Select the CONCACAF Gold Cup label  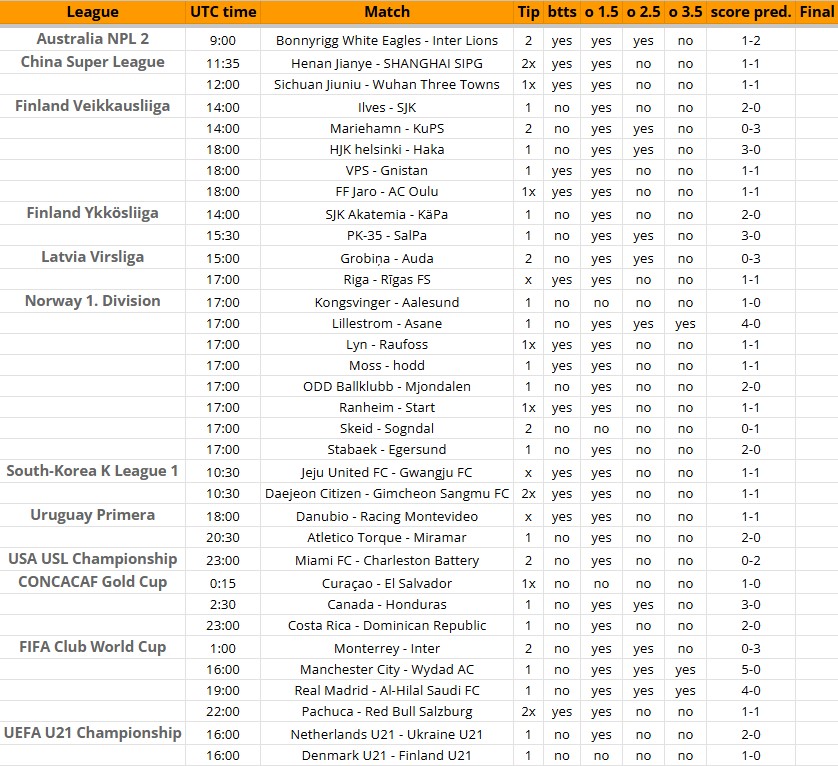click(x=92, y=582)
